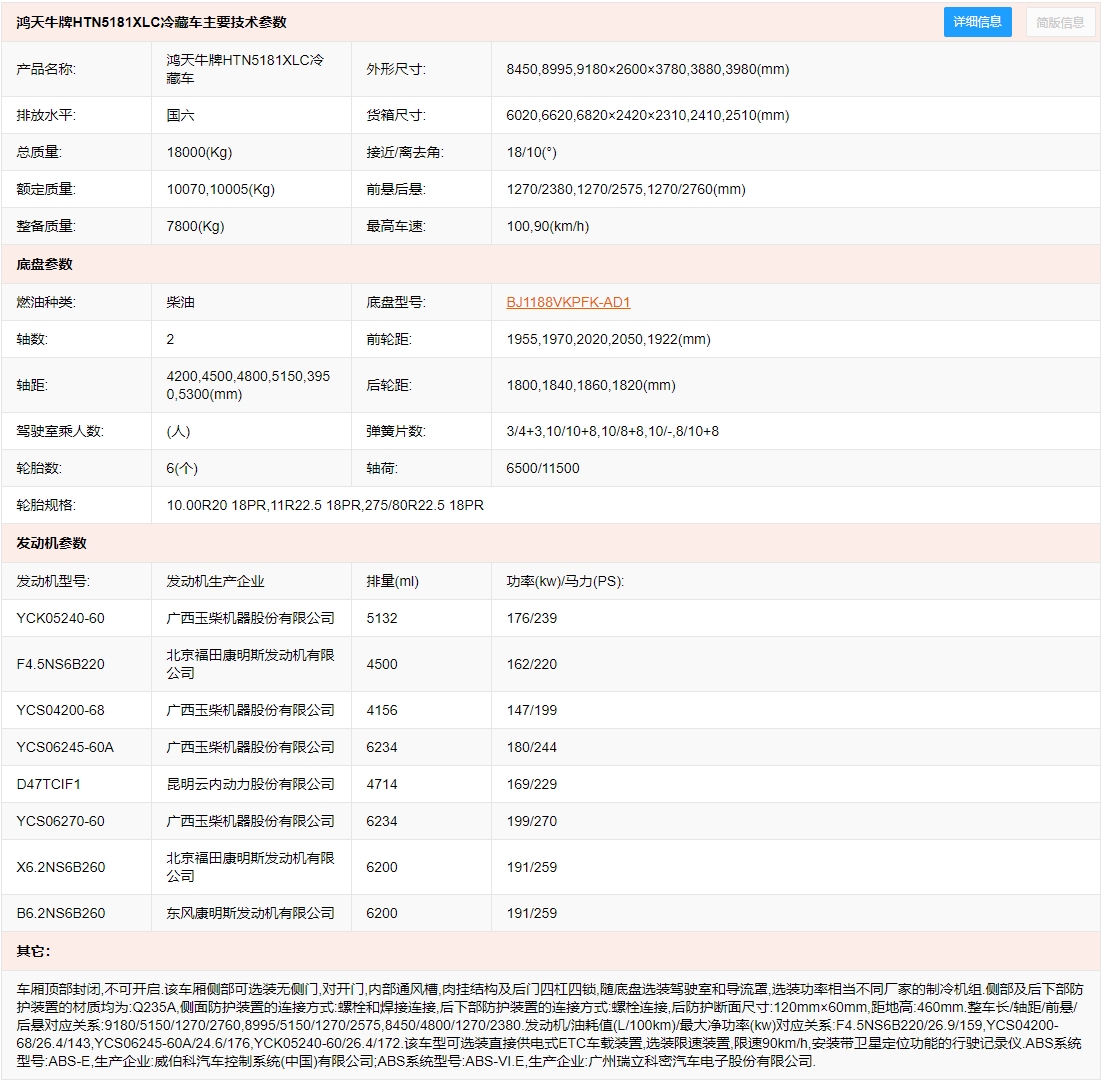Click engine model F4.5NS6B220
The width and height of the screenshot is (1107, 1083).
[x=61, y=665]
